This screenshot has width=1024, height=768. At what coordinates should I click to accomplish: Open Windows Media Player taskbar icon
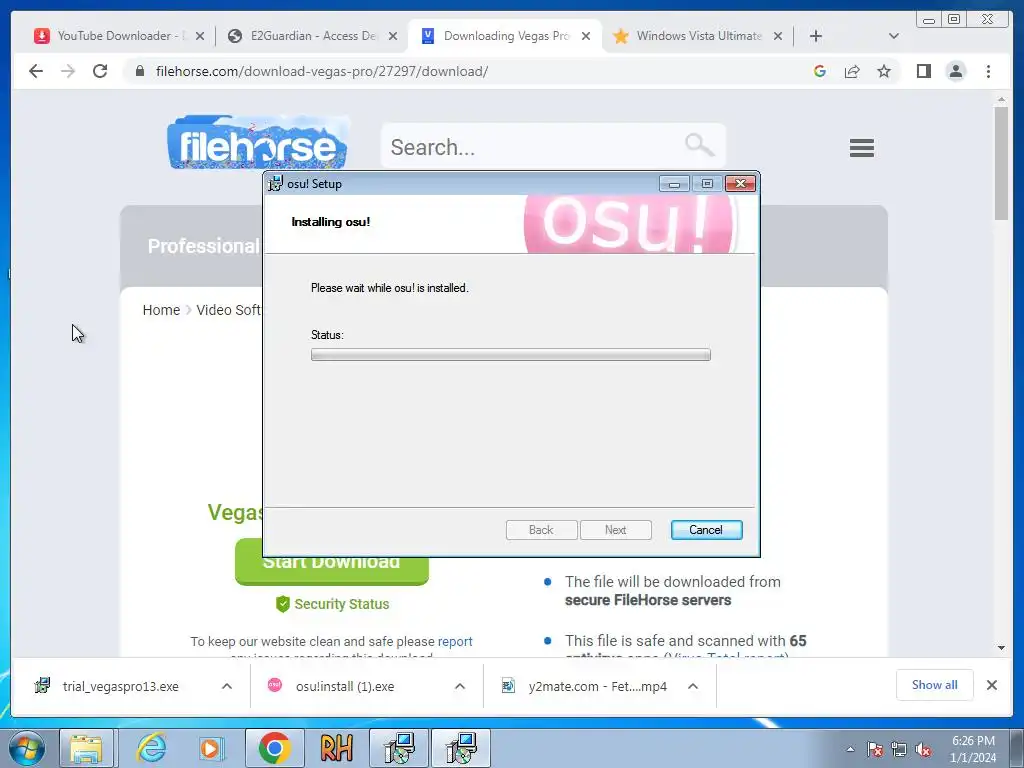click(212, 748)
